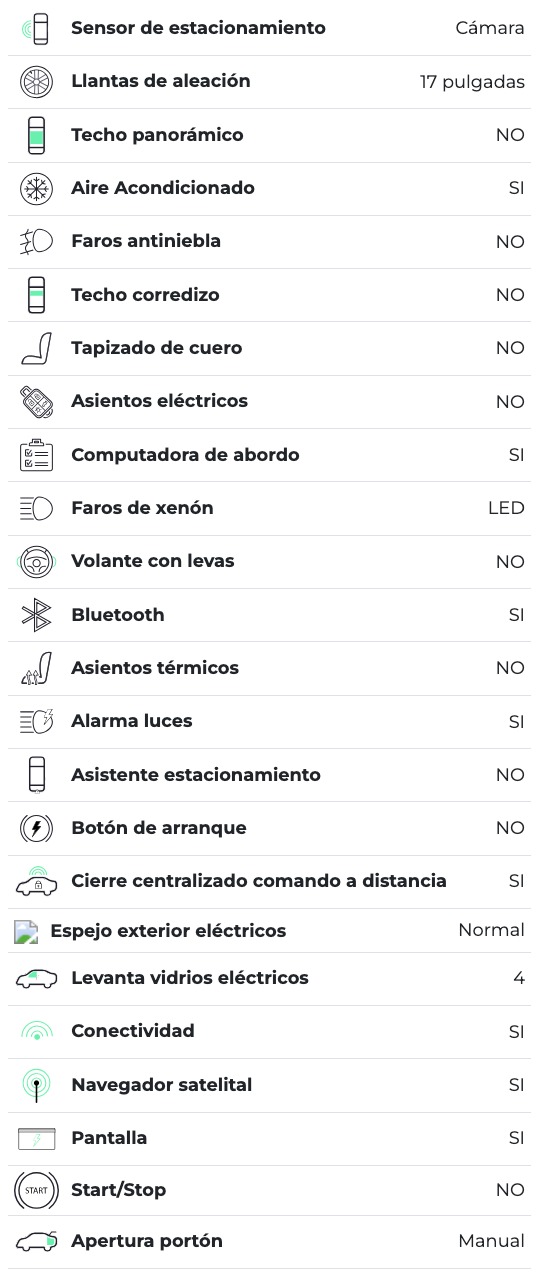Click the steering wheel paddles icon
546x1288 pixels.
click(36, 562)
